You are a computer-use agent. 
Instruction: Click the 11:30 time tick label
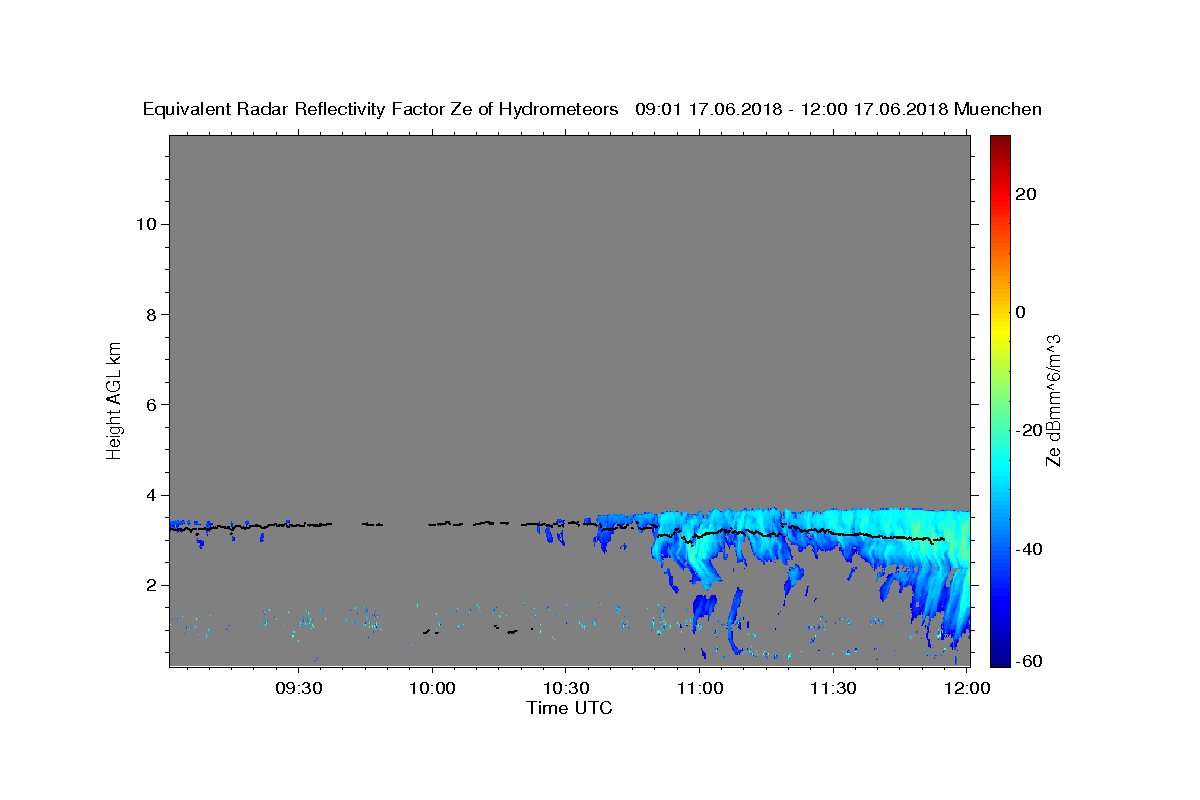(x=833, y=689)
